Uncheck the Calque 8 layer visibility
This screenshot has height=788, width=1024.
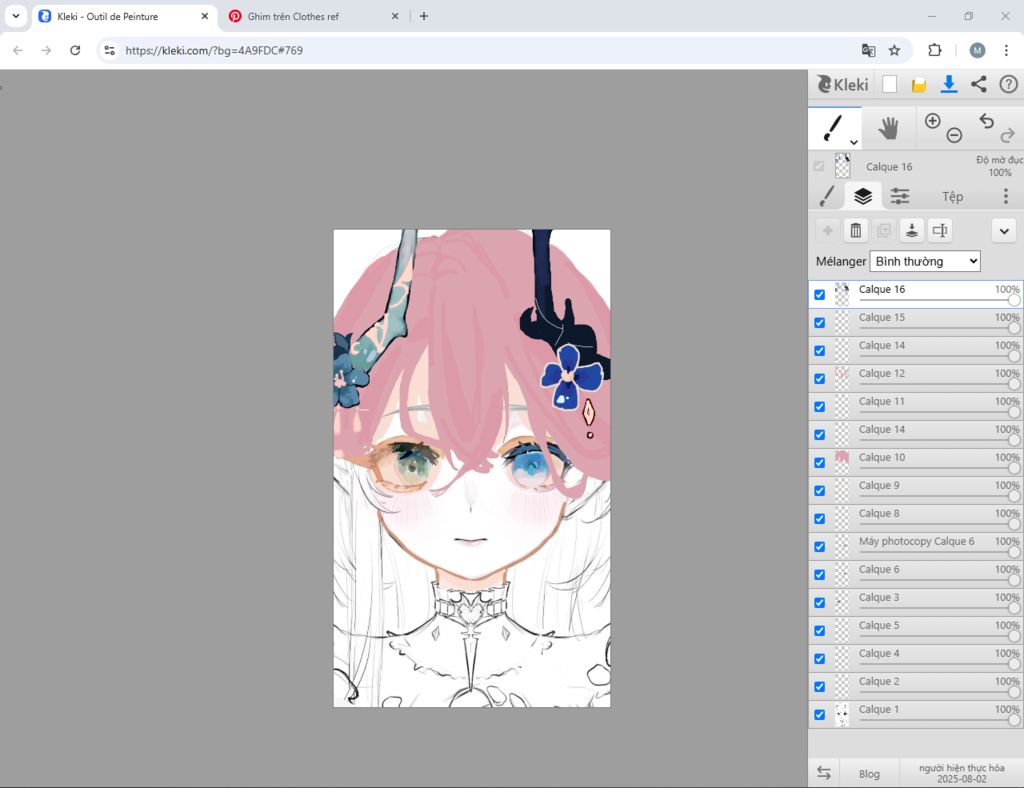click(x=820, y=519)
